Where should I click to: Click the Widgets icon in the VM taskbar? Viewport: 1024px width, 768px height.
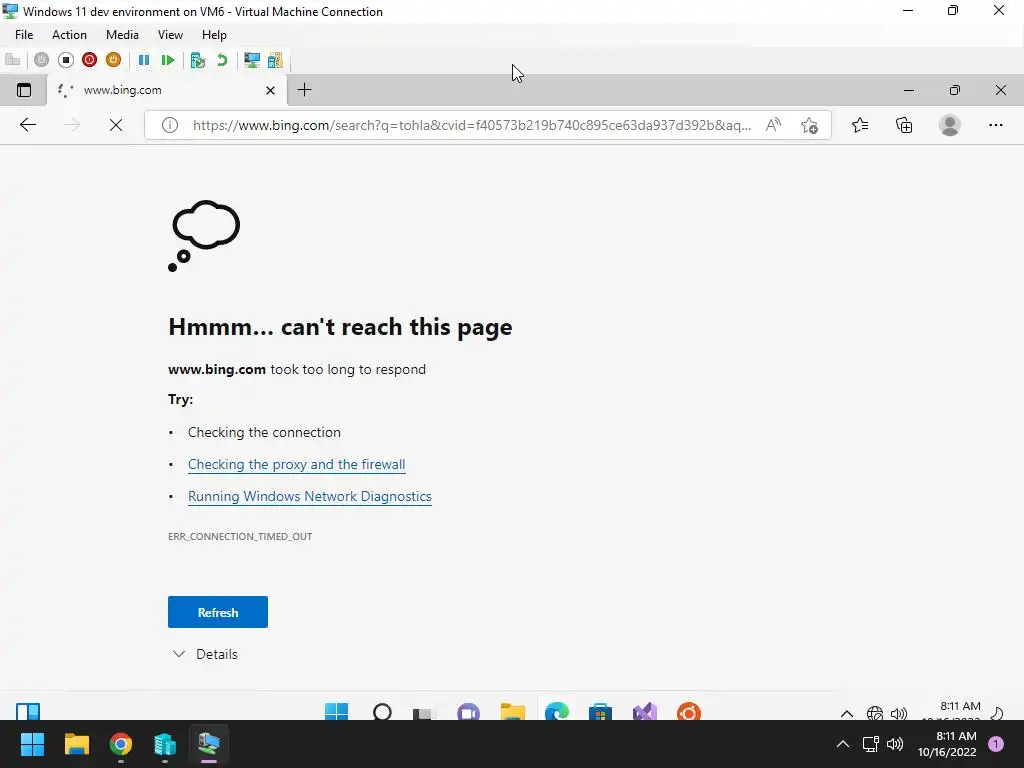28,711
